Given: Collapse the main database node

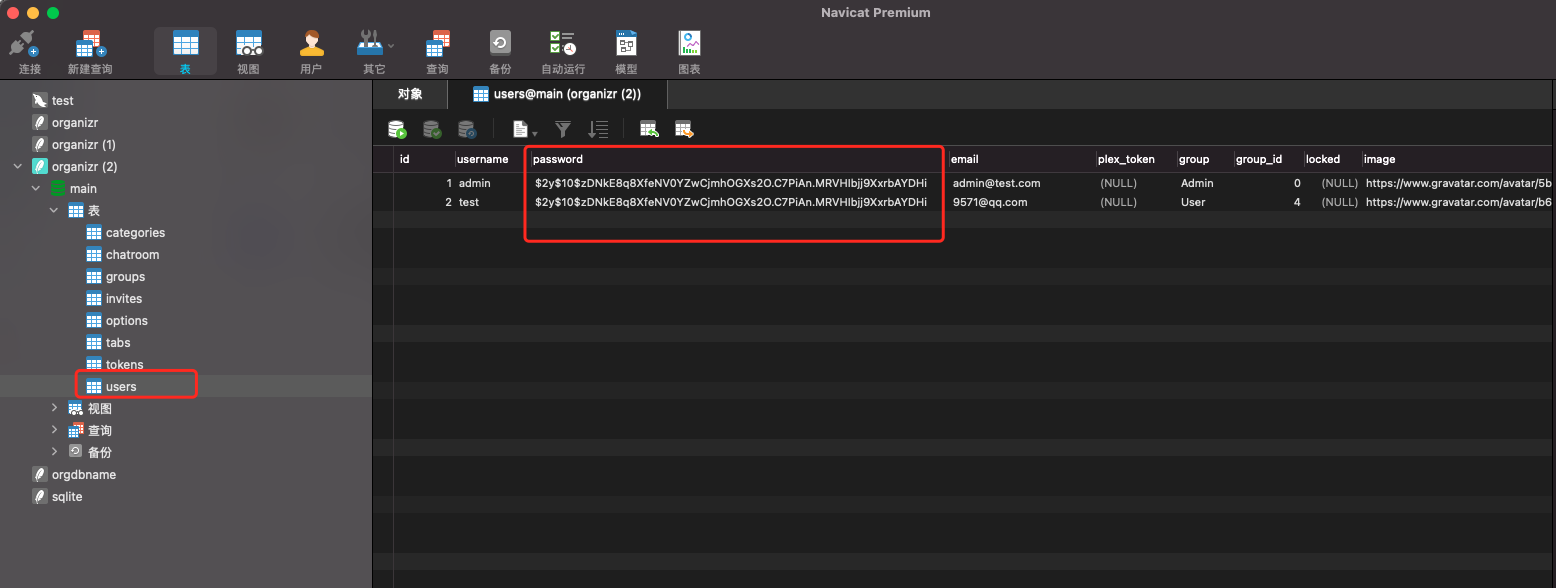Looking at the screenshot, I should coord(36,189).
